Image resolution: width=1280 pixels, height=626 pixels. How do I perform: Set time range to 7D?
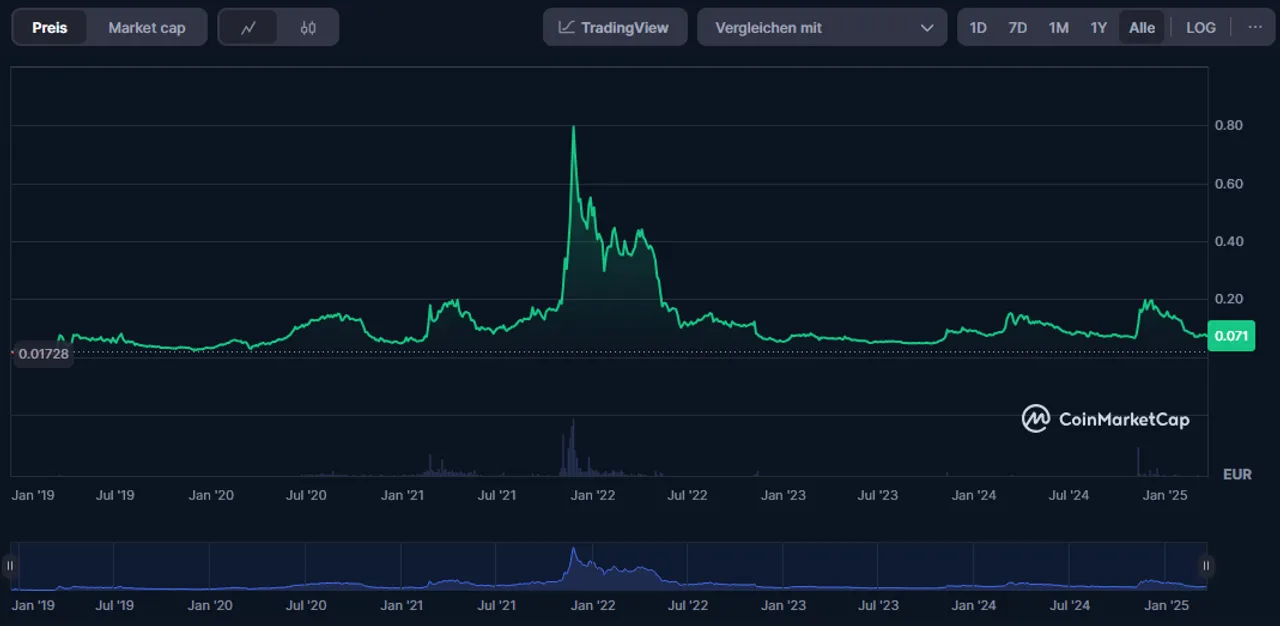(1017, 28)
